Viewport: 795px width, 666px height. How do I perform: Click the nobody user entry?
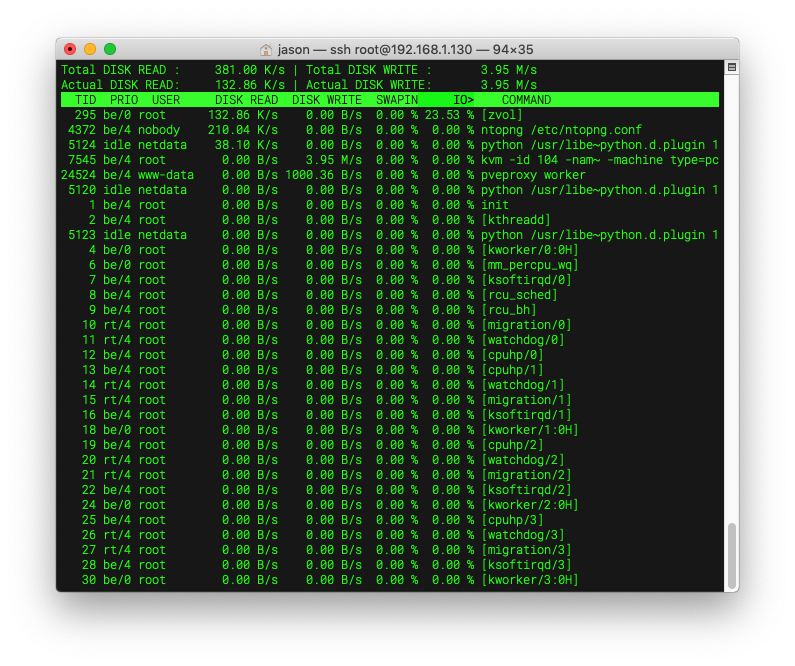(159, 130)
